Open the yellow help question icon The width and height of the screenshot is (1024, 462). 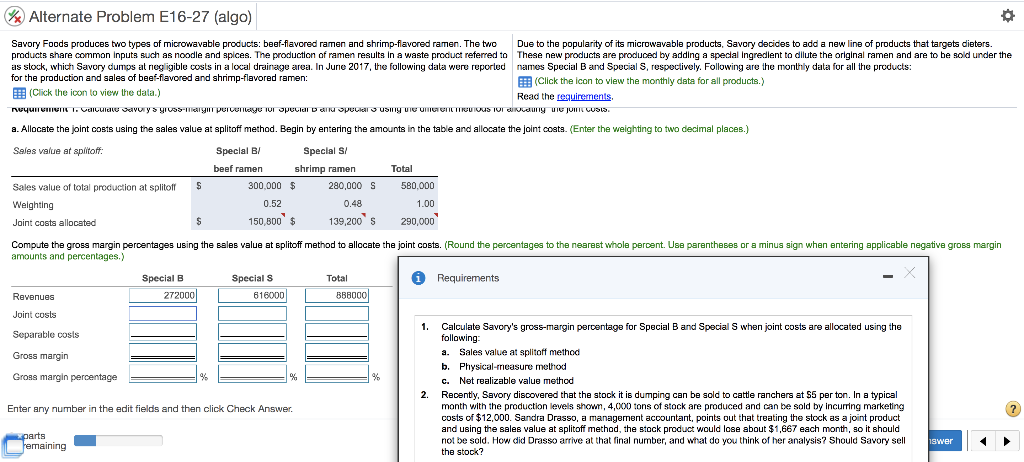pos(1013,410)
